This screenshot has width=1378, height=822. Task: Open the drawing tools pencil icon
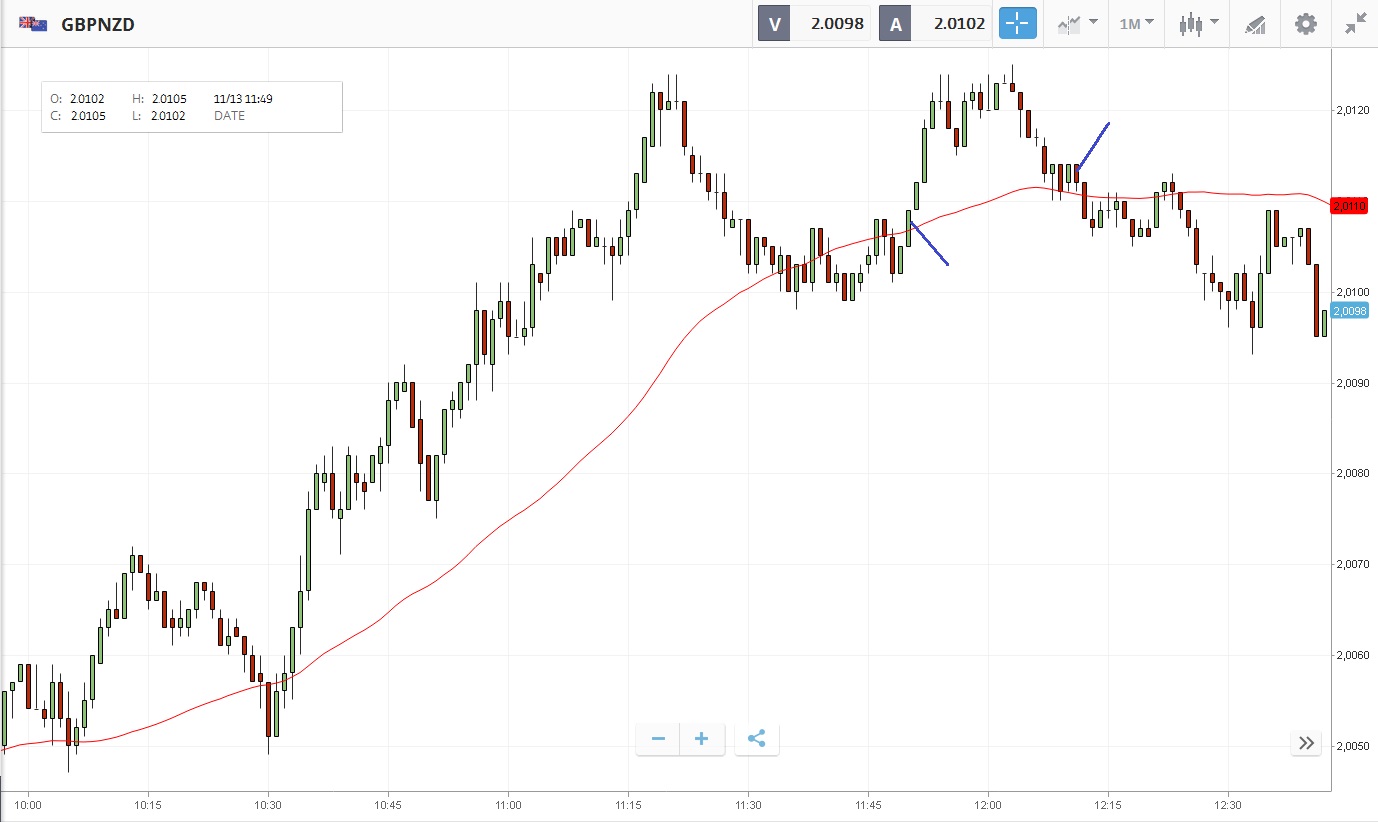pos(1255,24)
